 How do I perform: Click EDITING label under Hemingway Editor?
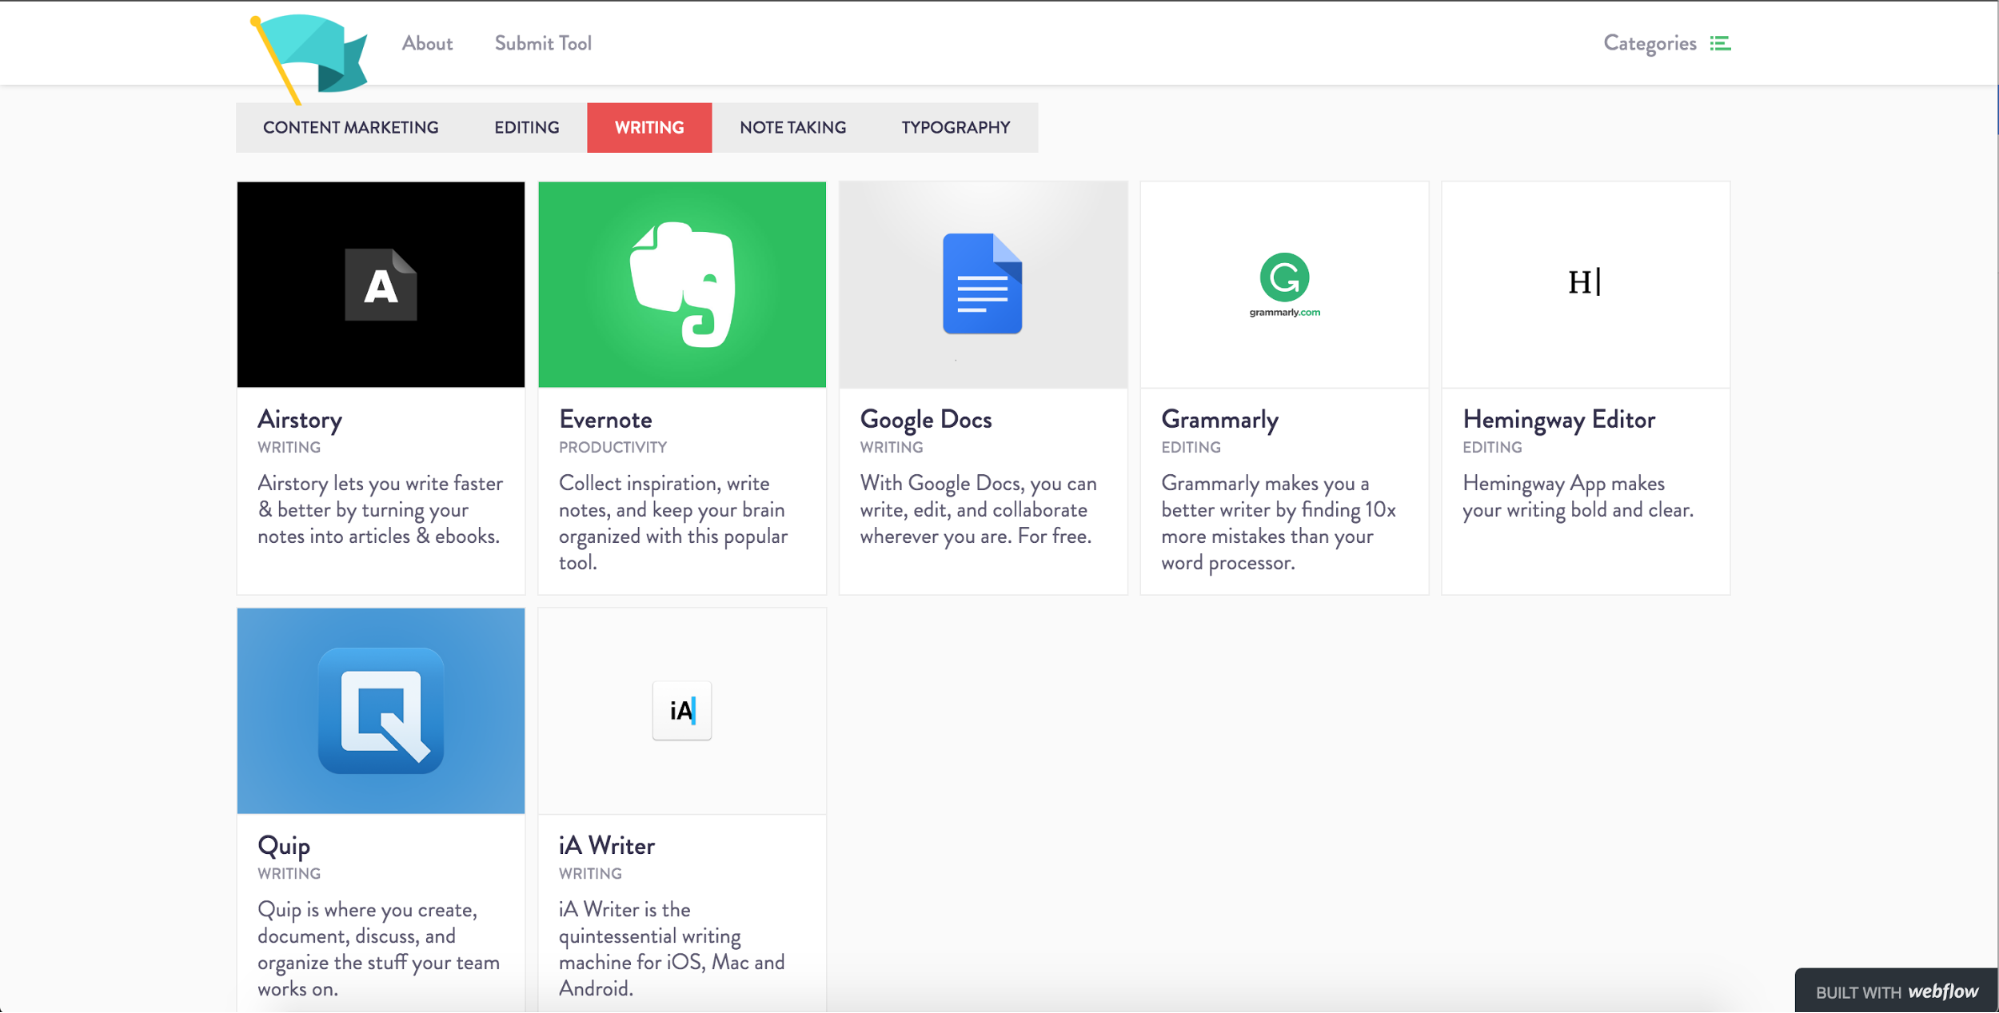(1492, 447)
